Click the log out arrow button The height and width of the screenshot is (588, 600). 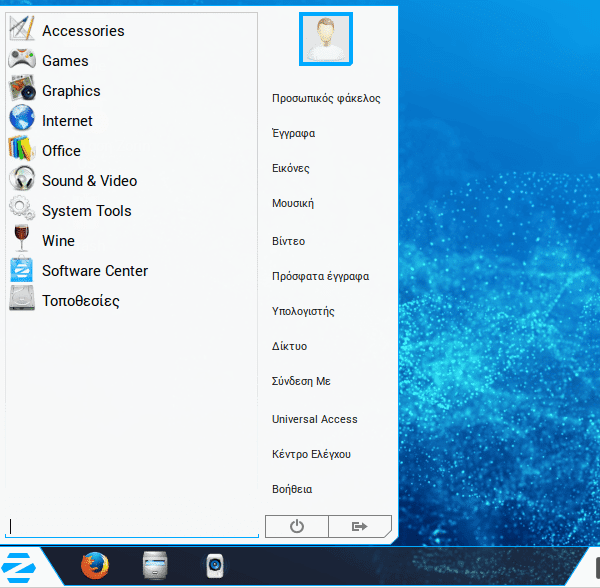coord(360,526)
